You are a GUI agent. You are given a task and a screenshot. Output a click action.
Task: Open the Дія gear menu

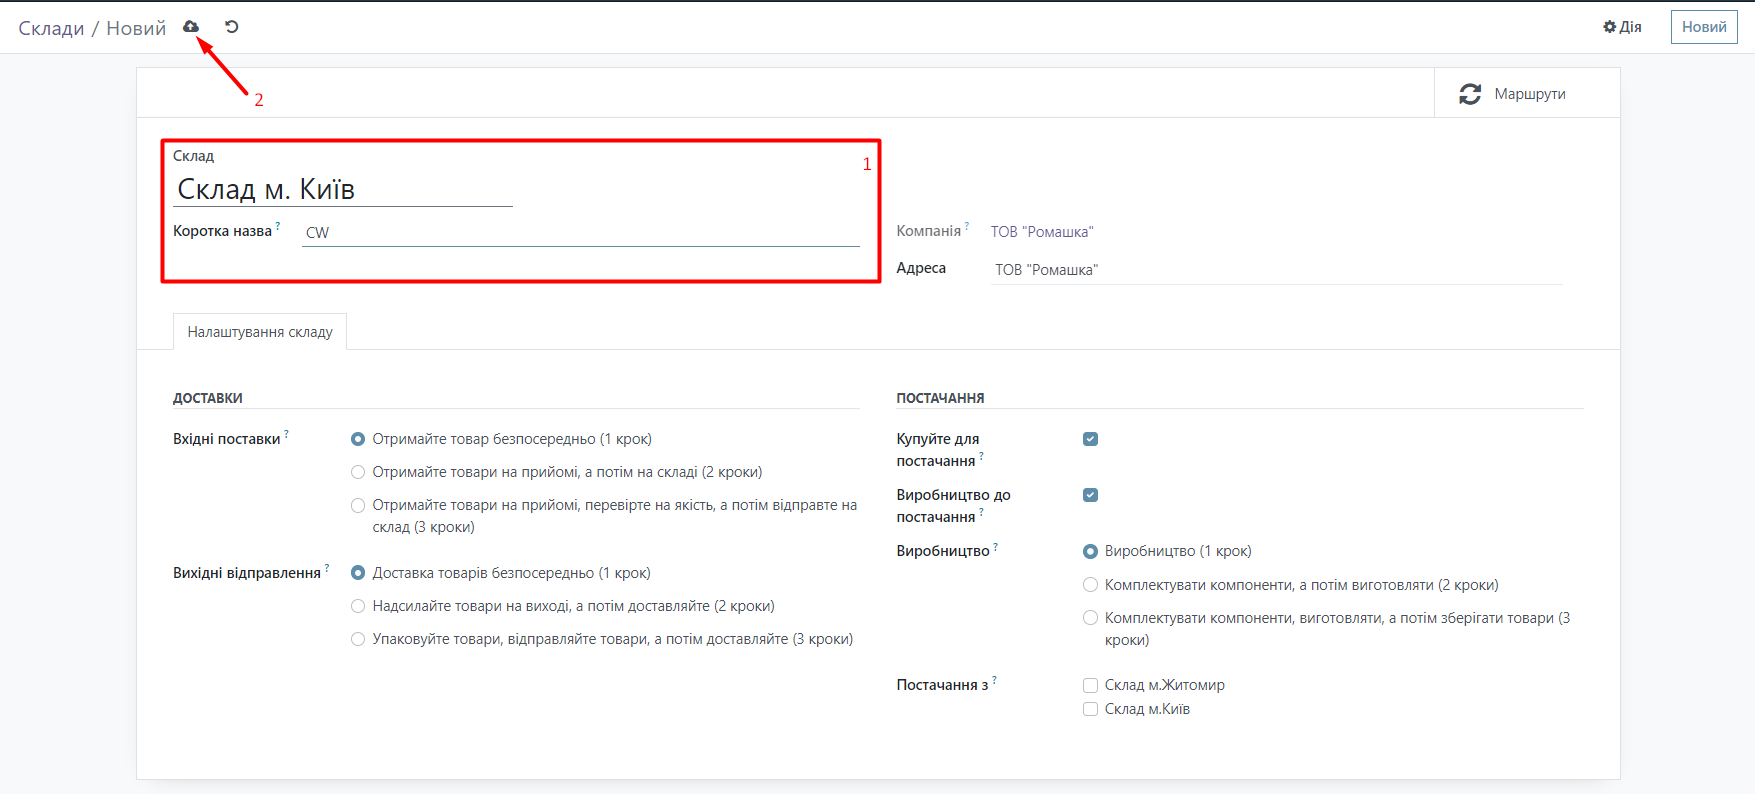coord(1622,27)
